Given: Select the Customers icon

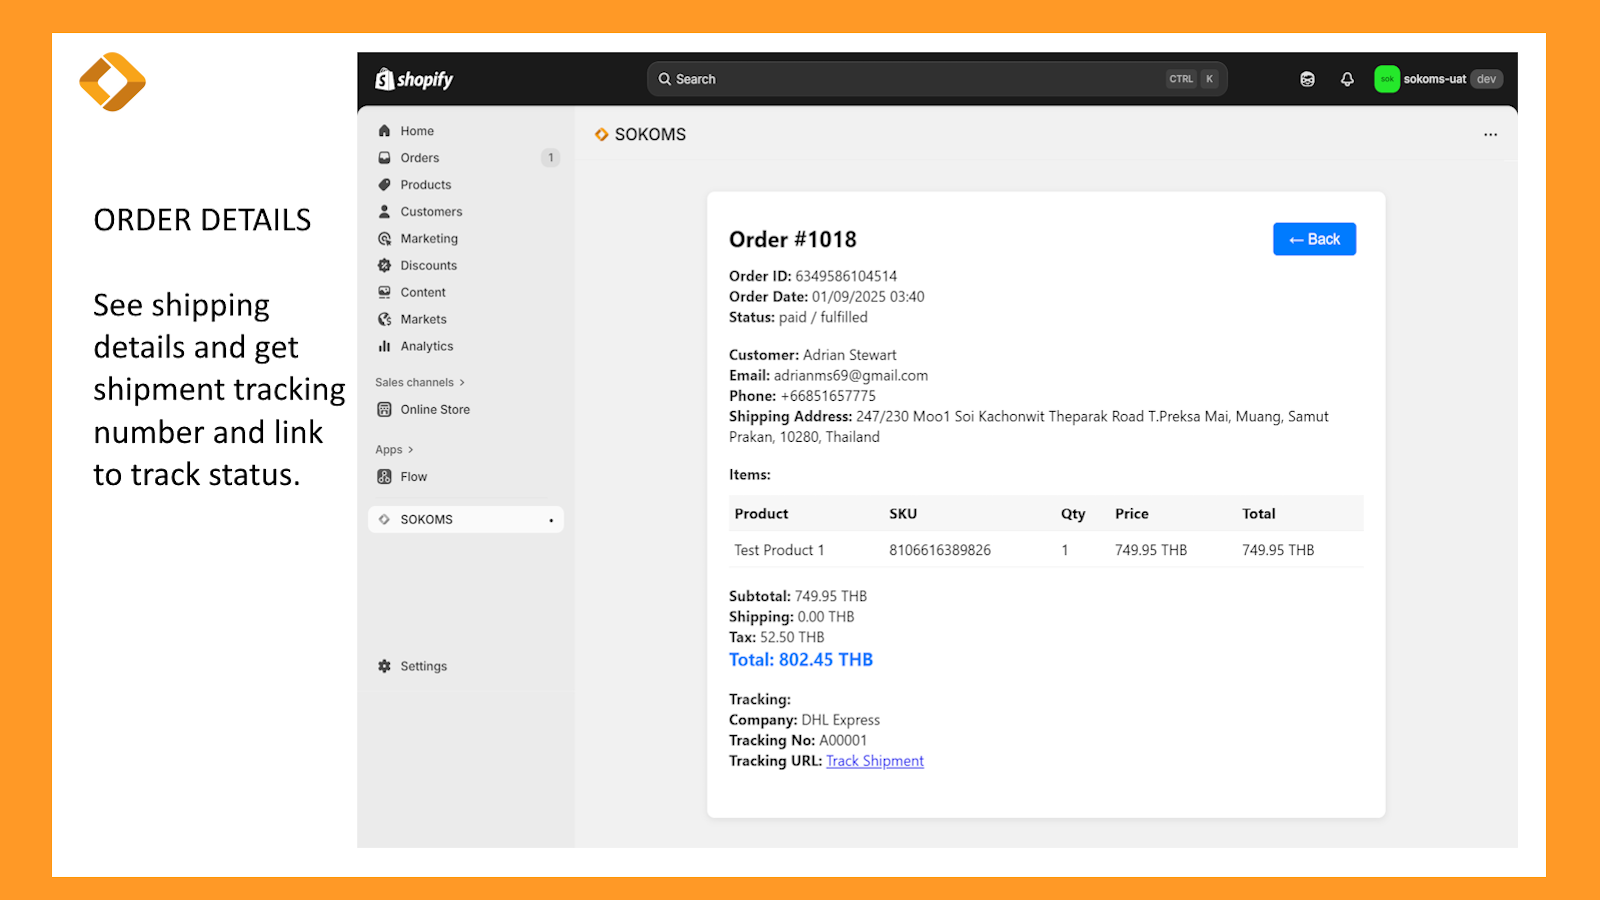Looking at the screenshot, I should click(x=384, y=211).
